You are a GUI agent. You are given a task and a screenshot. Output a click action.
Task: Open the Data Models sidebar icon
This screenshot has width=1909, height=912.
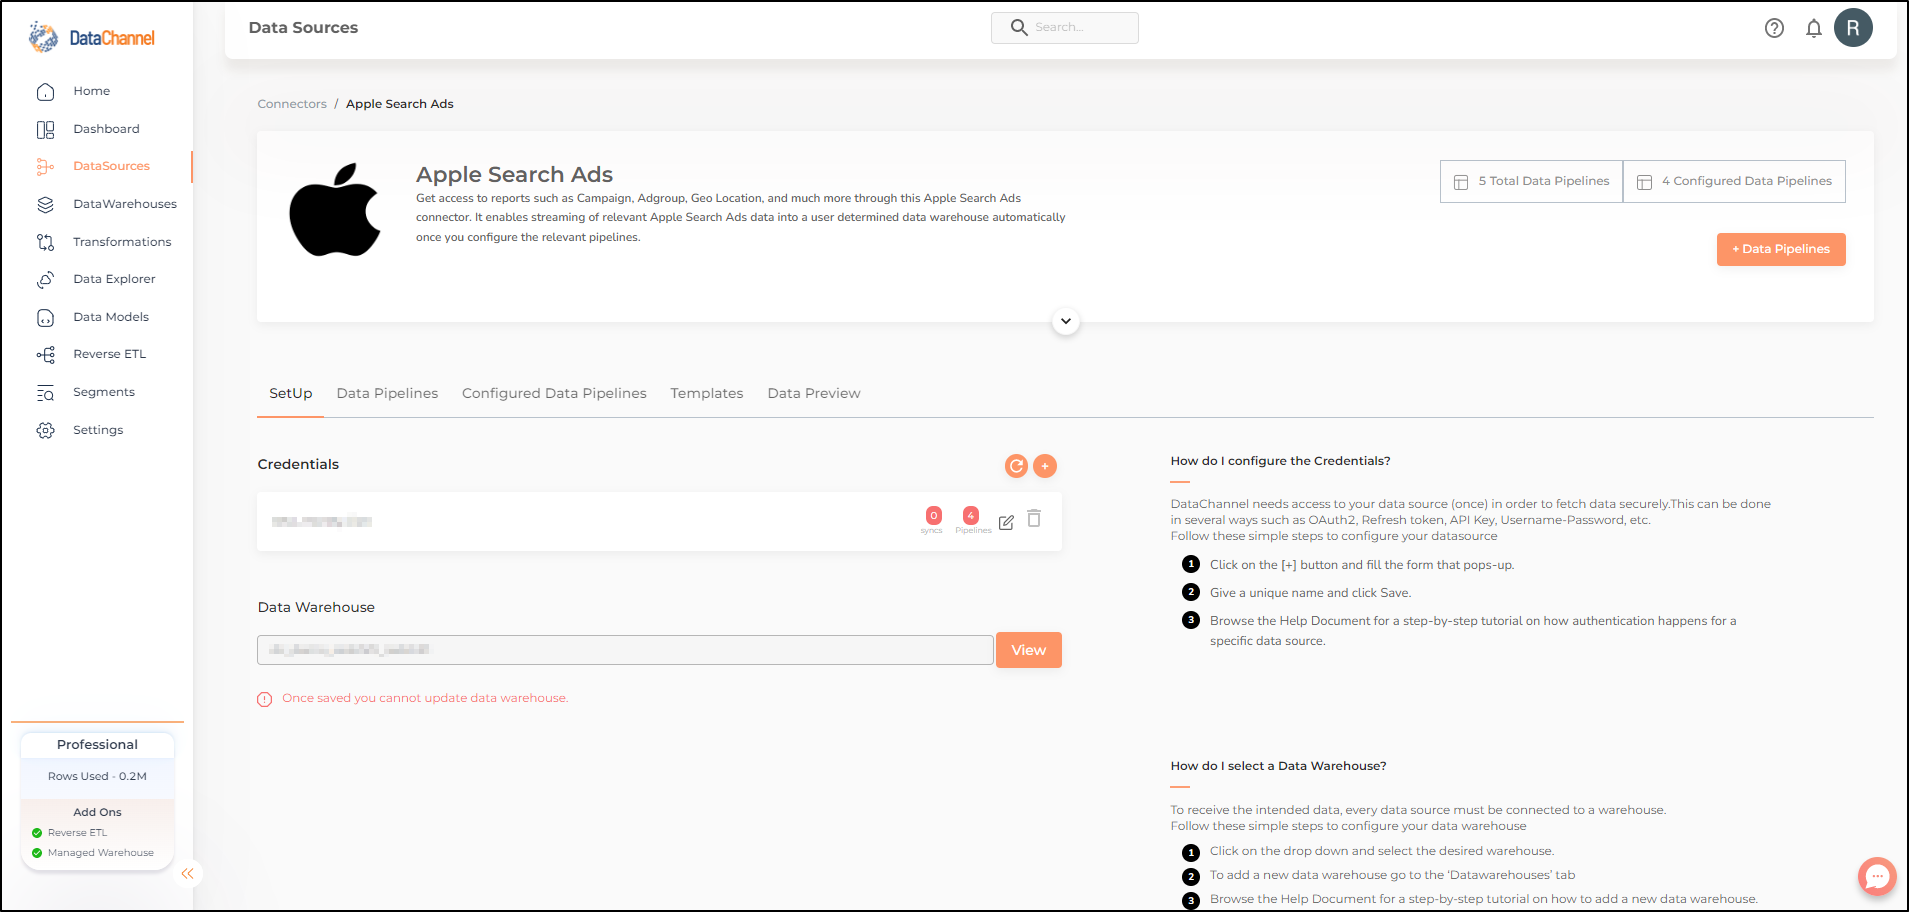pos(45,318)
